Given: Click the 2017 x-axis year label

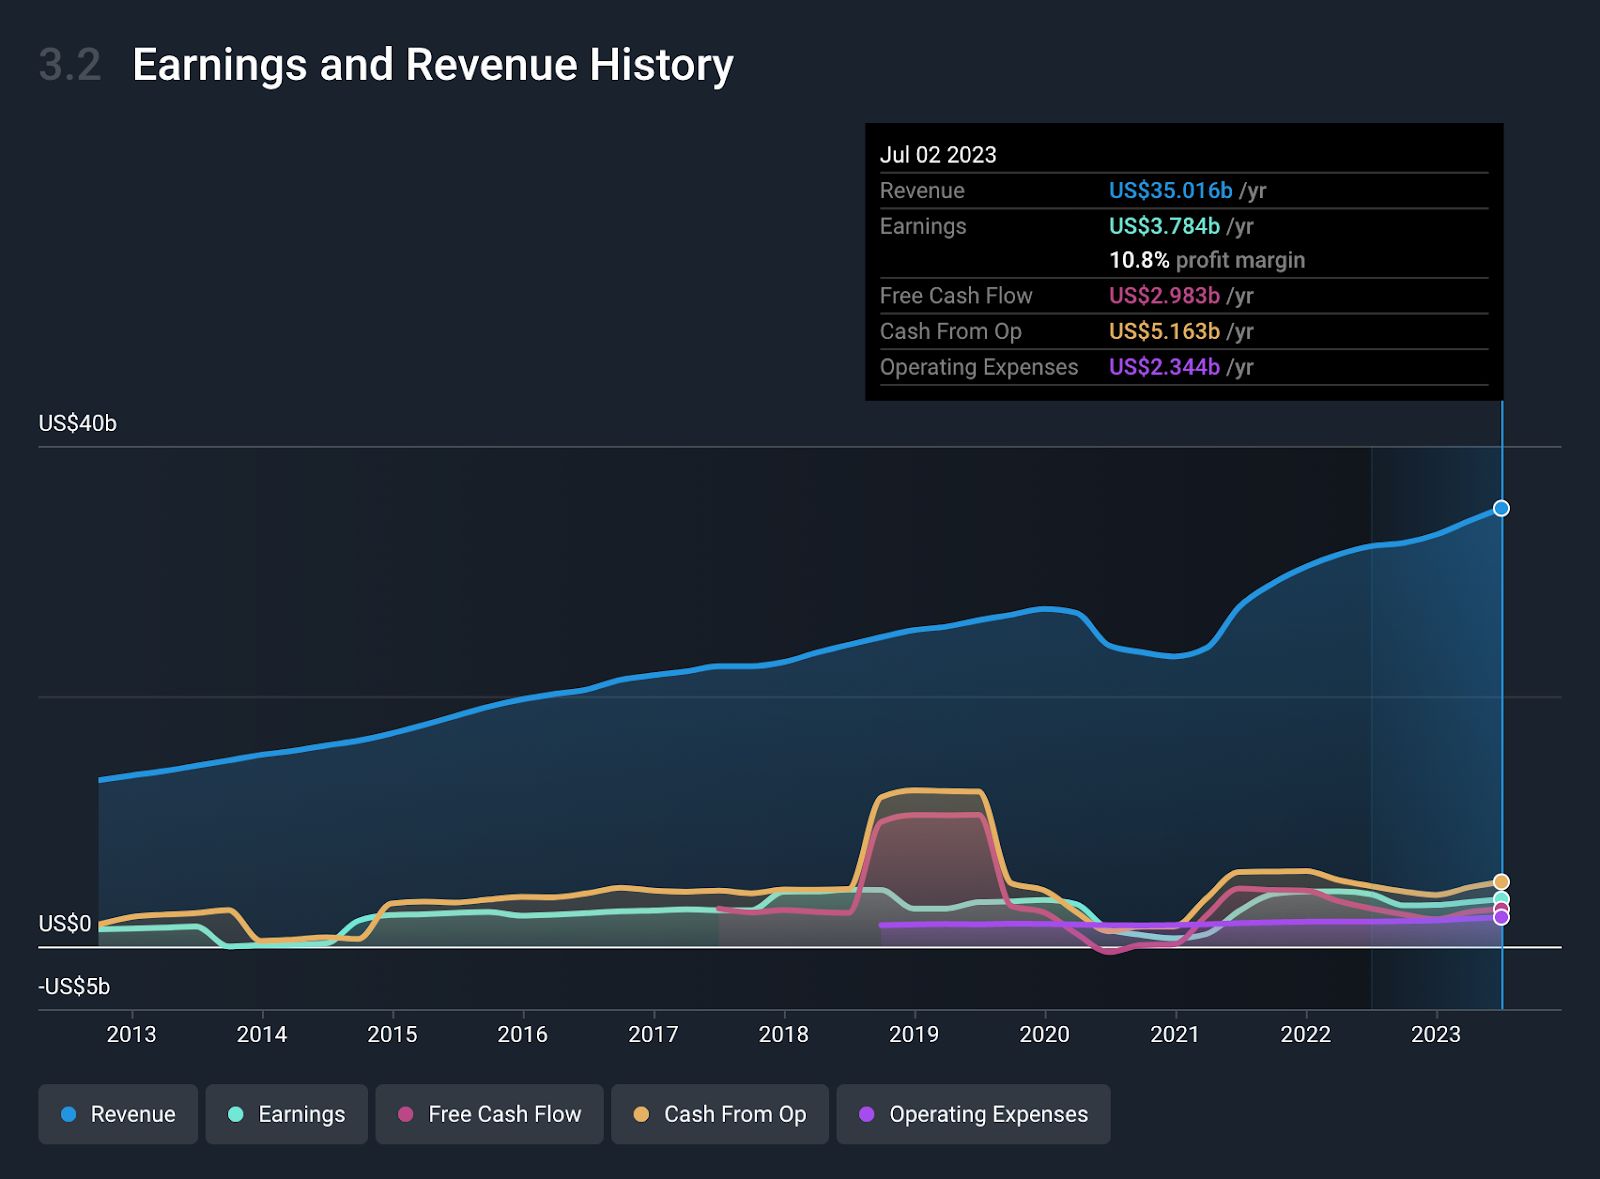Looking at the screenshot, I should (x=653, y=1034).
